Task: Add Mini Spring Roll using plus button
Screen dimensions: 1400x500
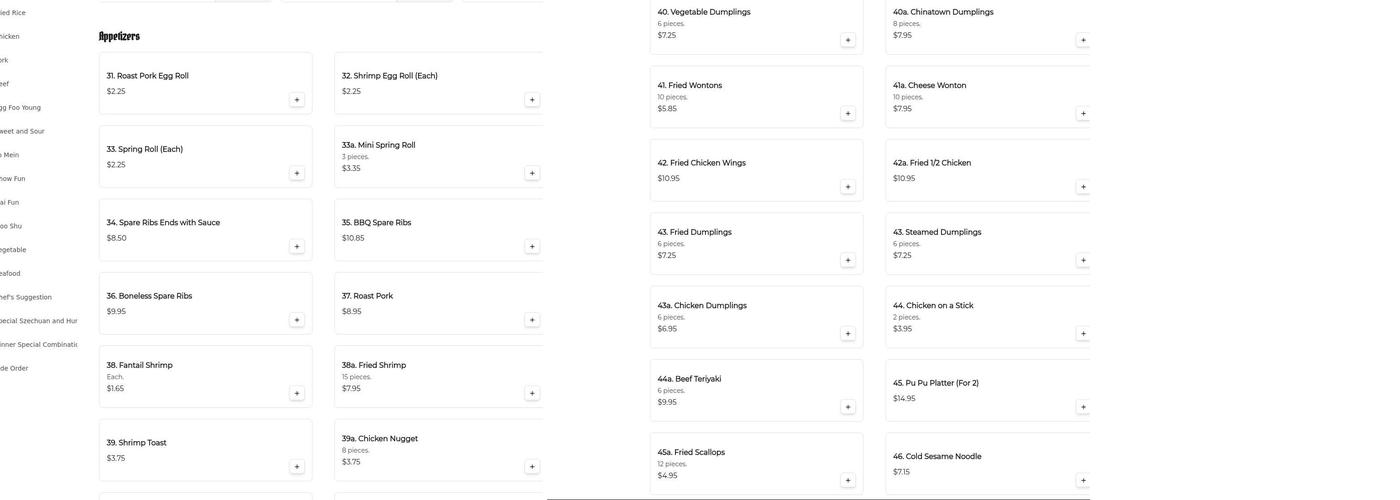Action: (532, 173)
